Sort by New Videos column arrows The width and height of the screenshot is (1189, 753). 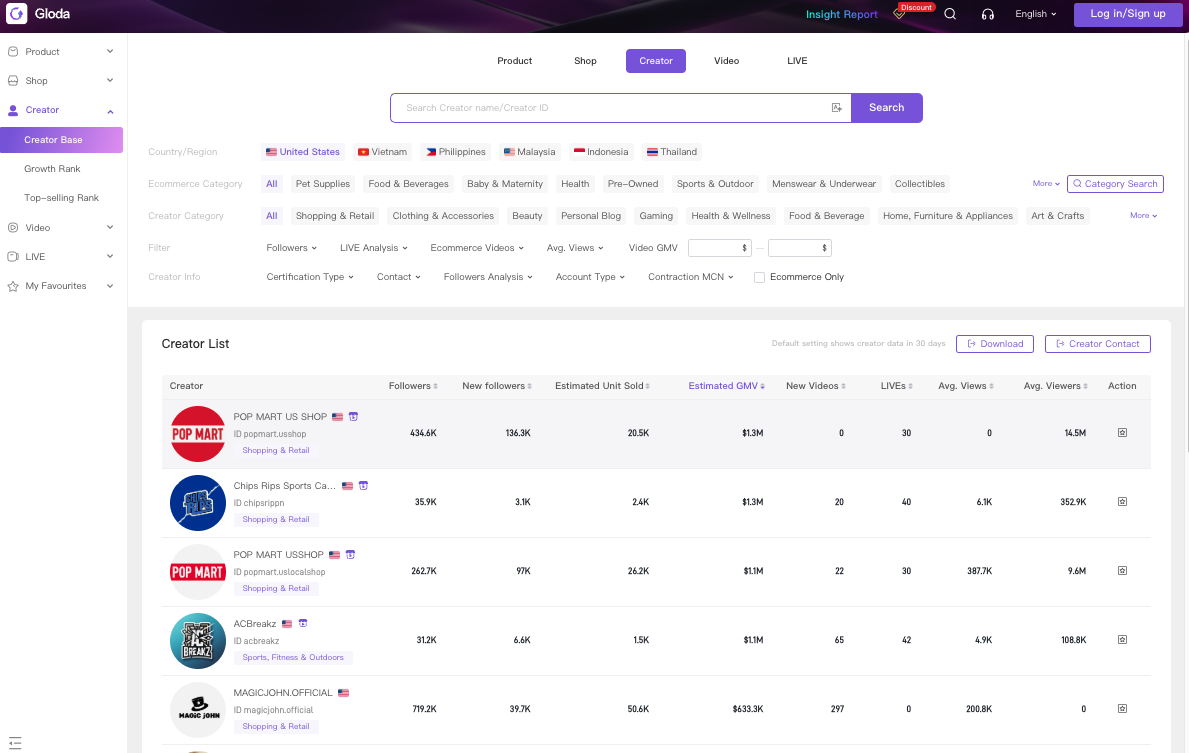843,386
